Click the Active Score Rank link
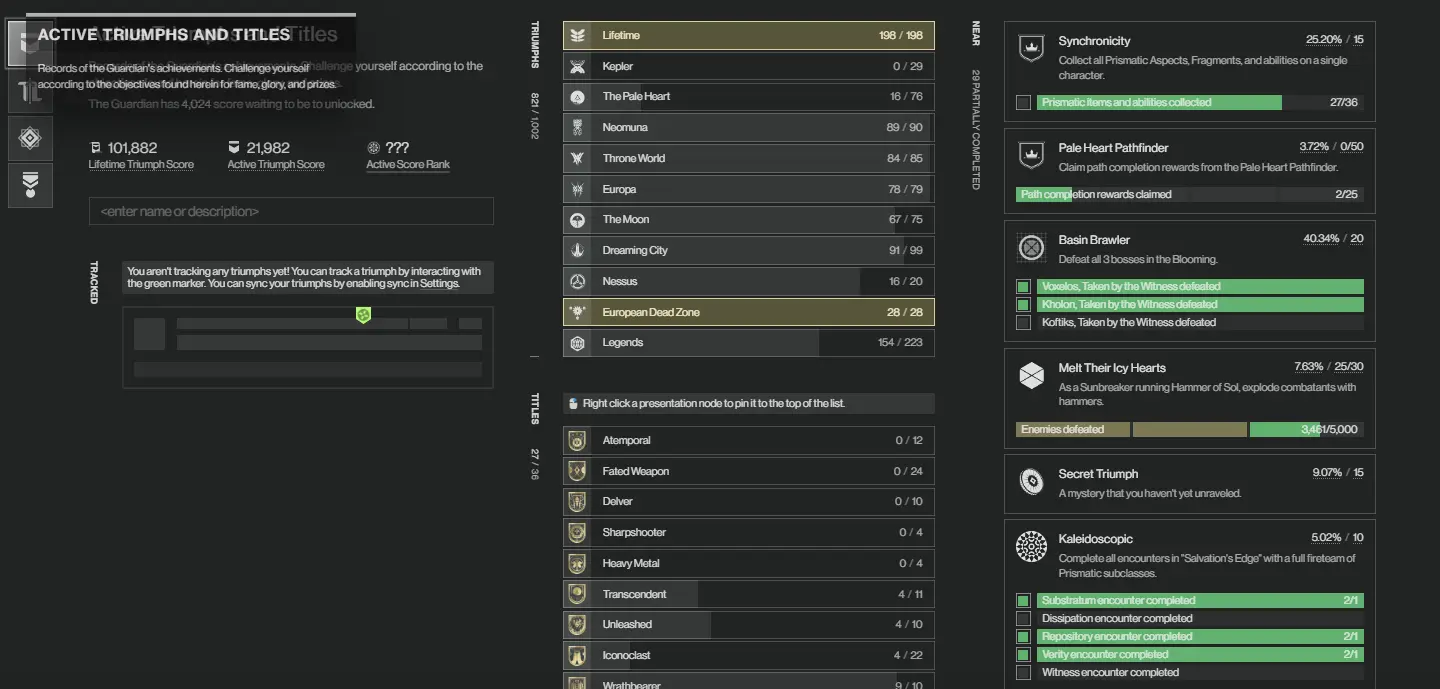Image resolution: width=1440 pixels, height=689 pixels. 408,165
